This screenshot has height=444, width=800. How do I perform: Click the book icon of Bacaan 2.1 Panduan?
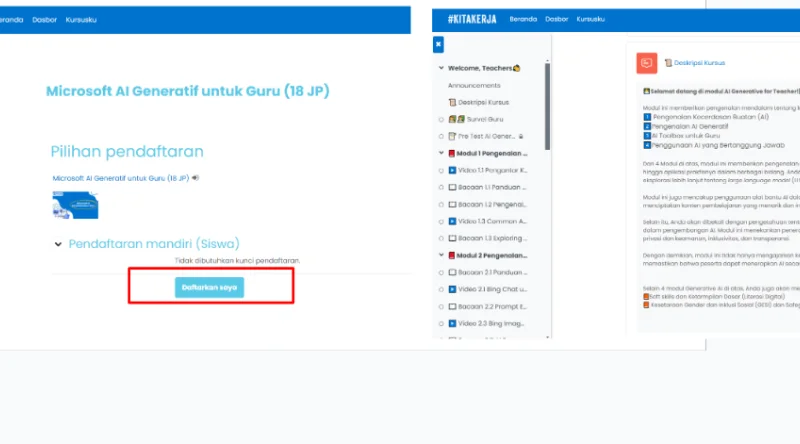[x=452, y=273]
